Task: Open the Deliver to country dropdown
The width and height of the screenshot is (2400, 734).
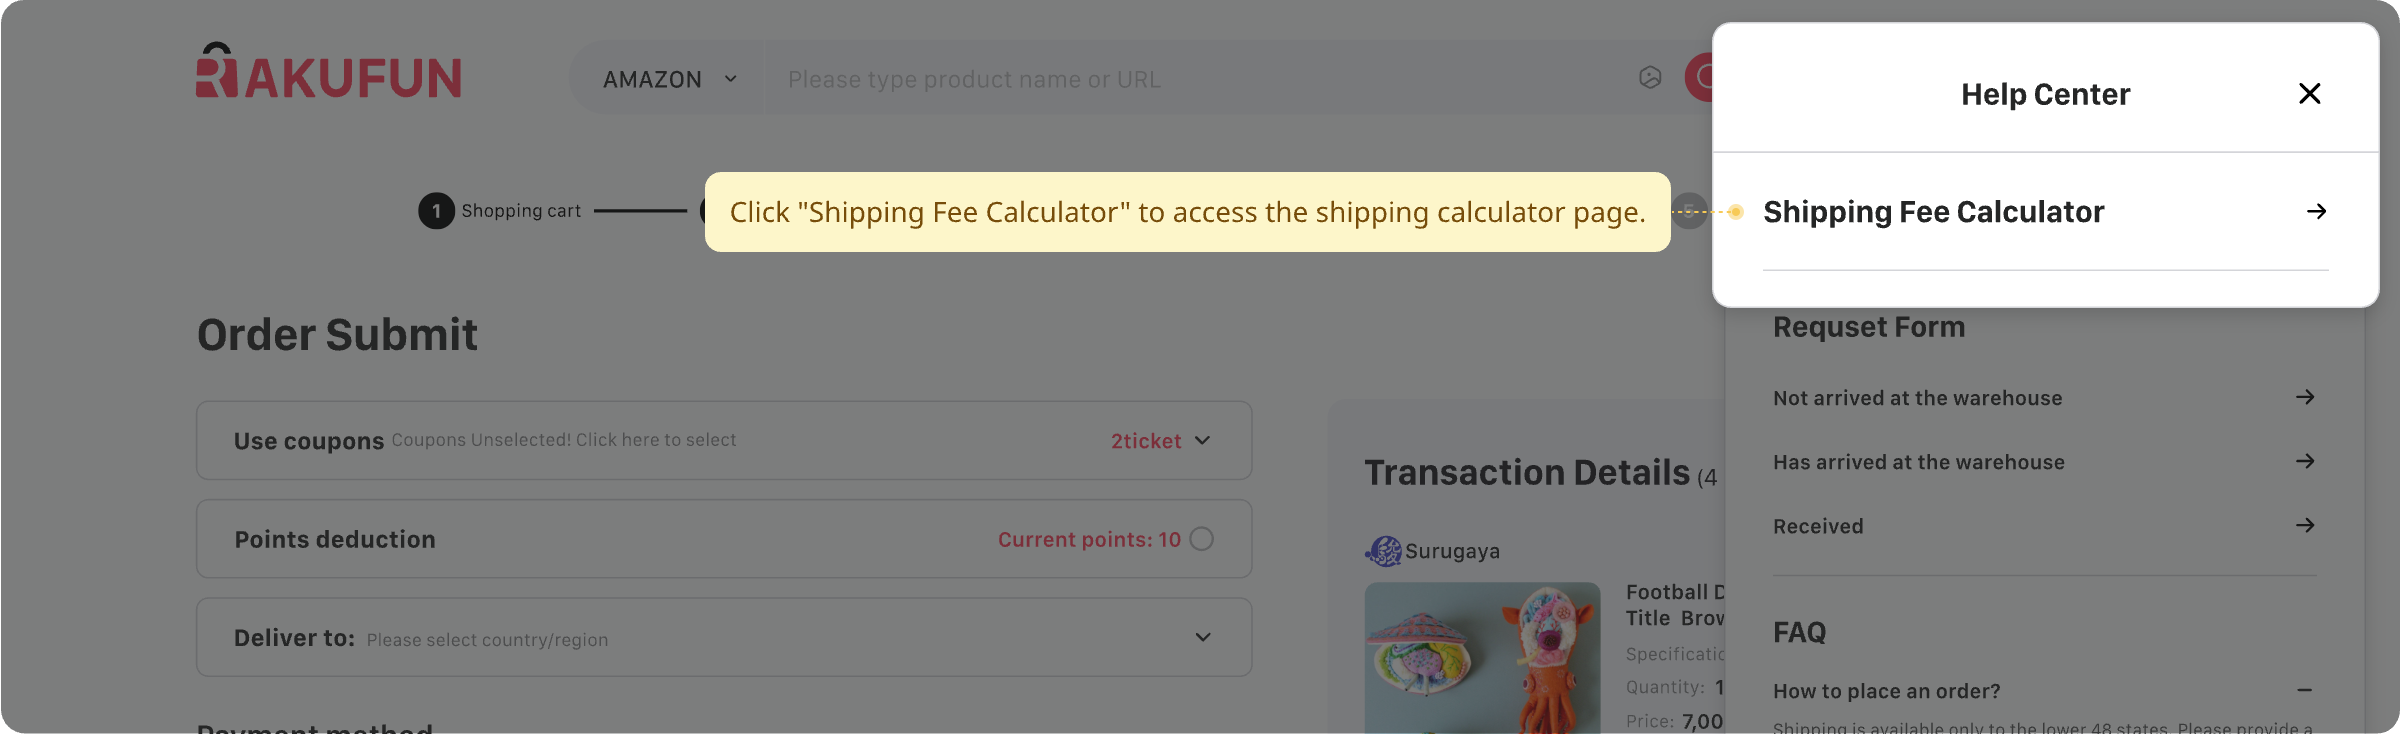Action: (1203, 637)
